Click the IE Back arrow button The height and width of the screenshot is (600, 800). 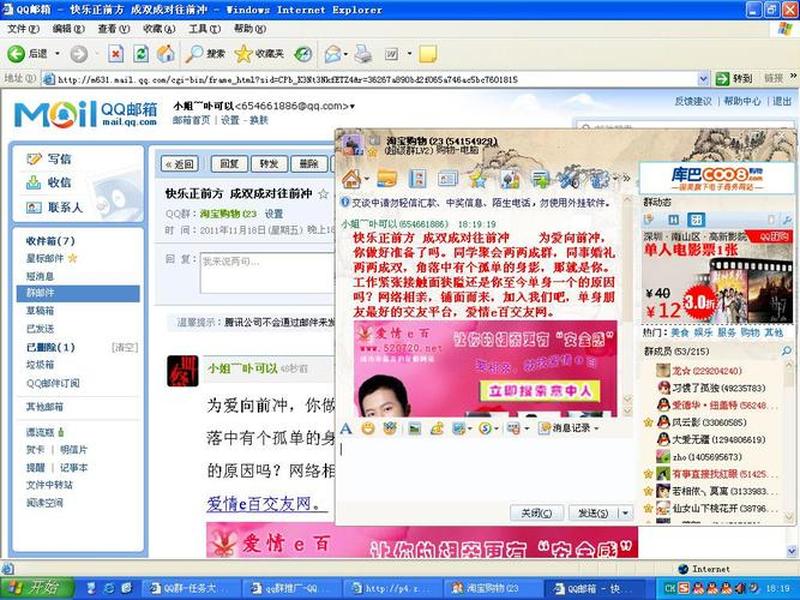[16, 54]
